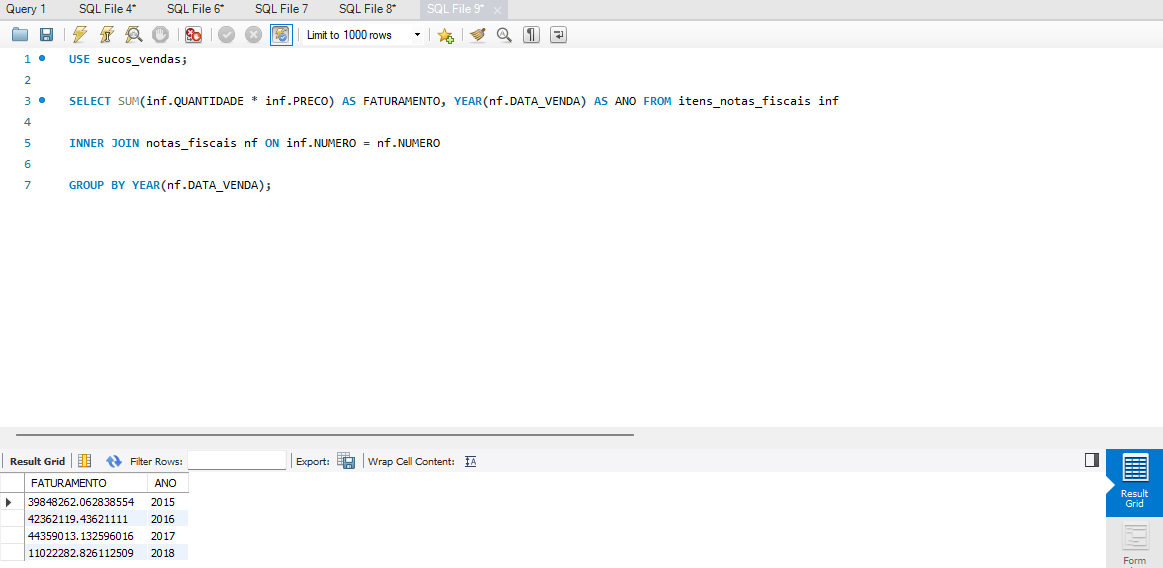Click the statement marker on line 1
Screen dimensions: 1163x568
click(42, 58)
